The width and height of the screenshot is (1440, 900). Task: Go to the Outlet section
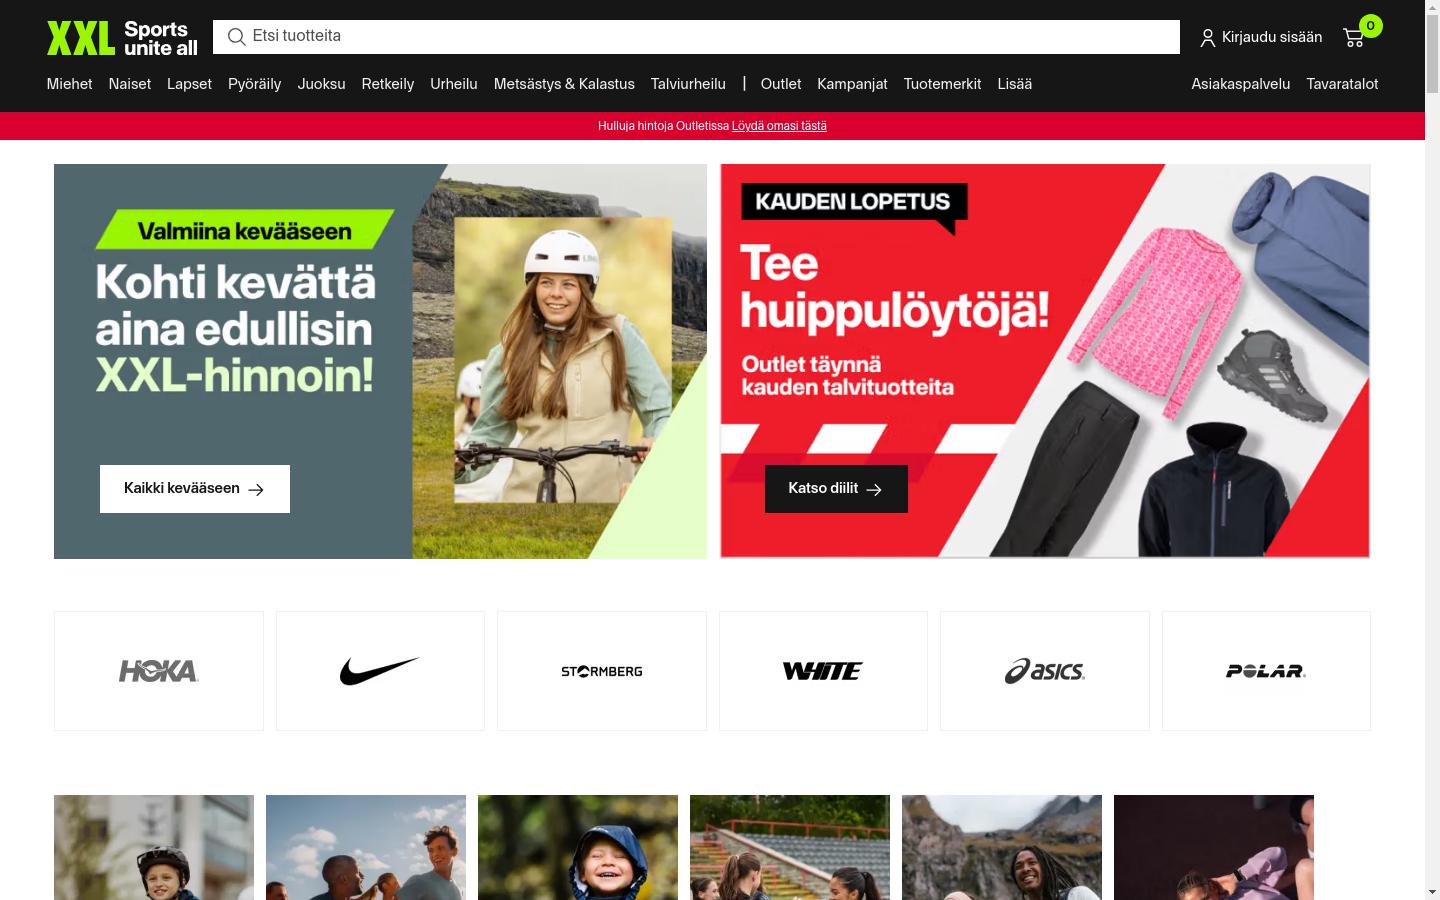point(781,84)
